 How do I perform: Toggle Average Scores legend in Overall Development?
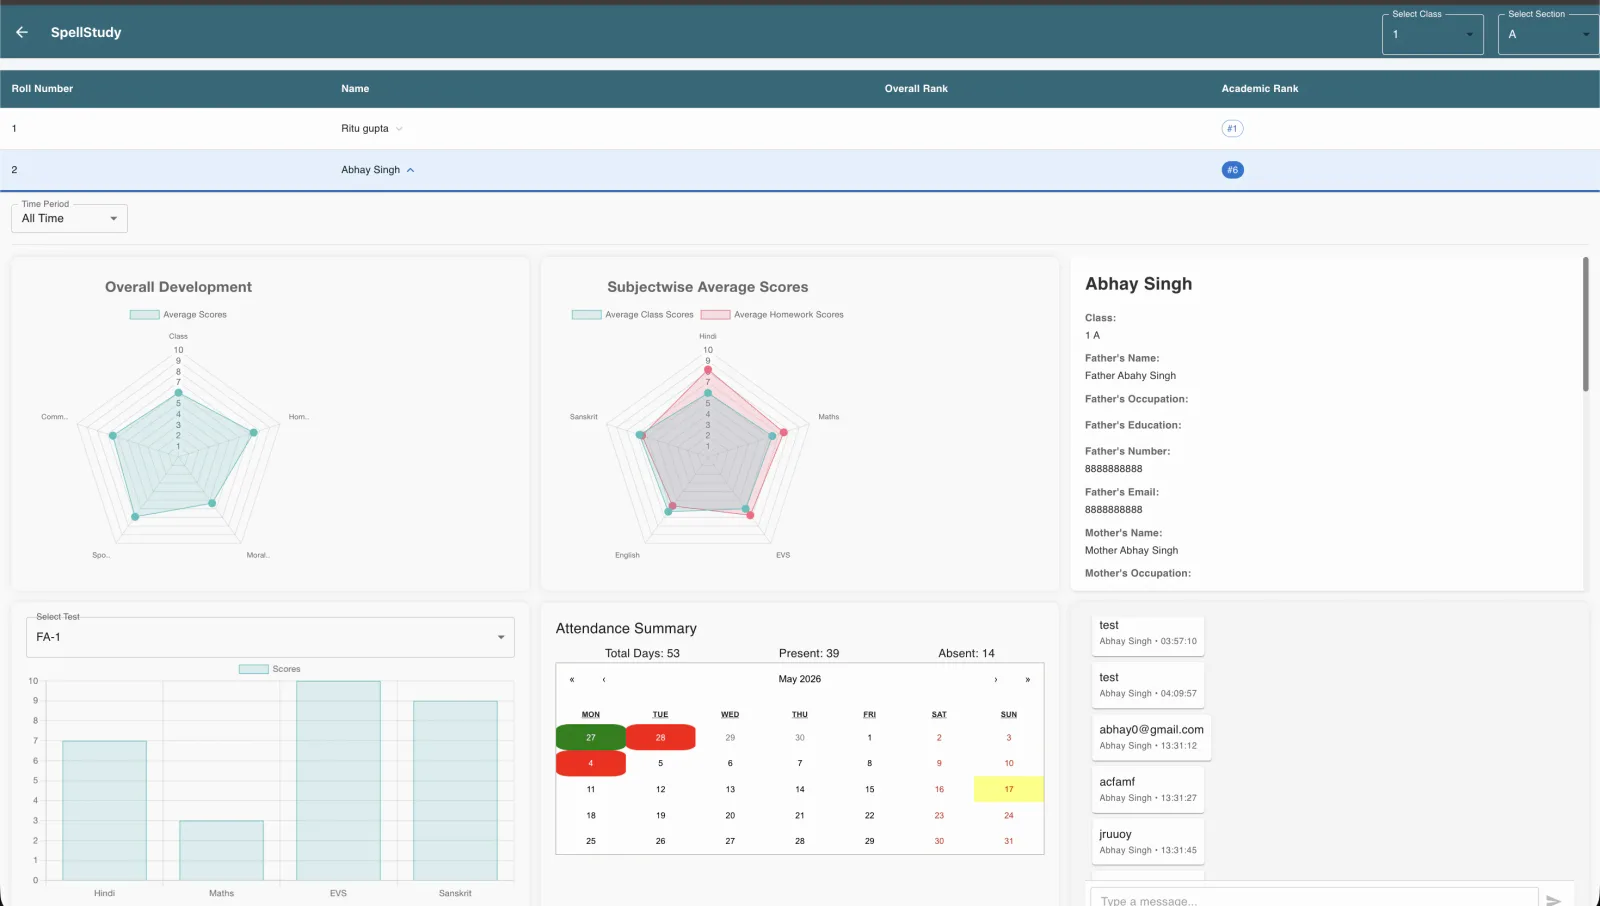point(178,314)
